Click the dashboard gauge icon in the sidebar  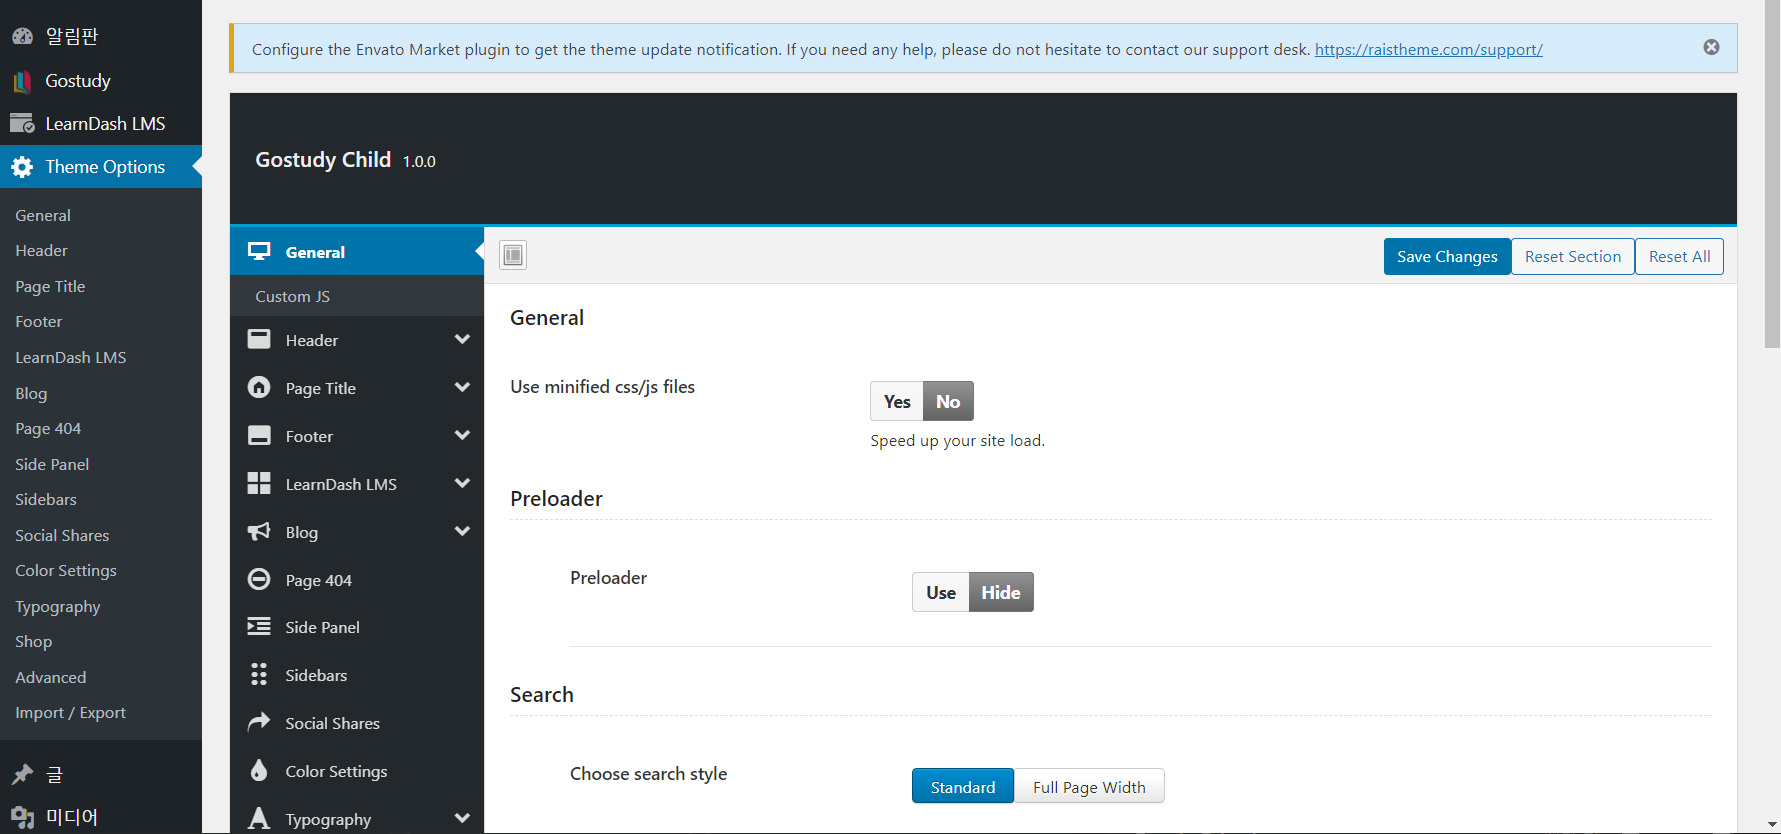pos(22,37)
